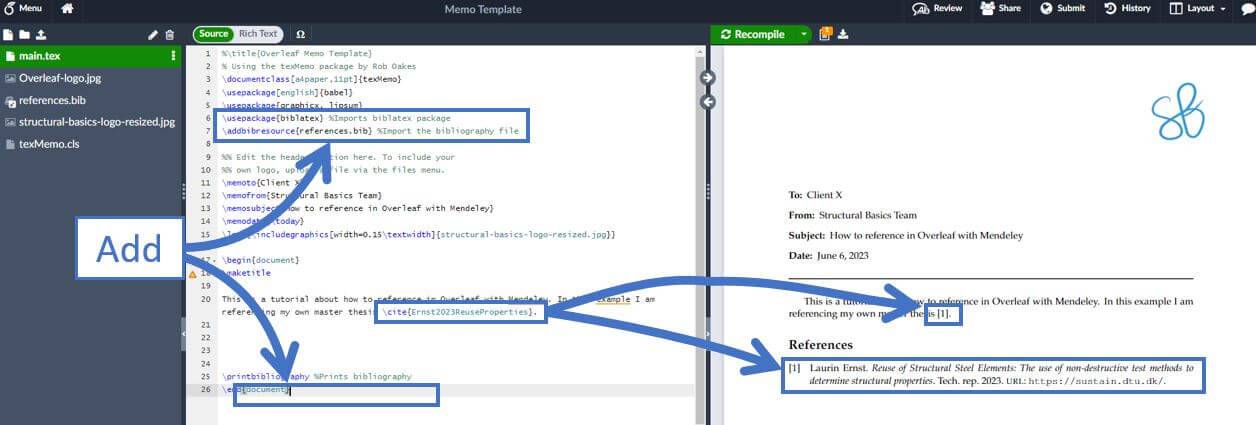Open the Submit menu
Viewport: 1256px width, 425px height.
1063,8
